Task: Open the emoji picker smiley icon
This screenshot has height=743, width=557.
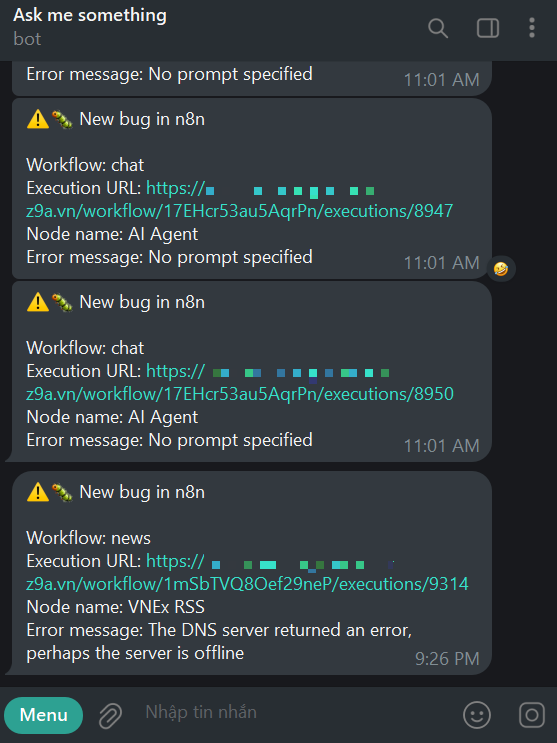Action: (x=476, y=715)
